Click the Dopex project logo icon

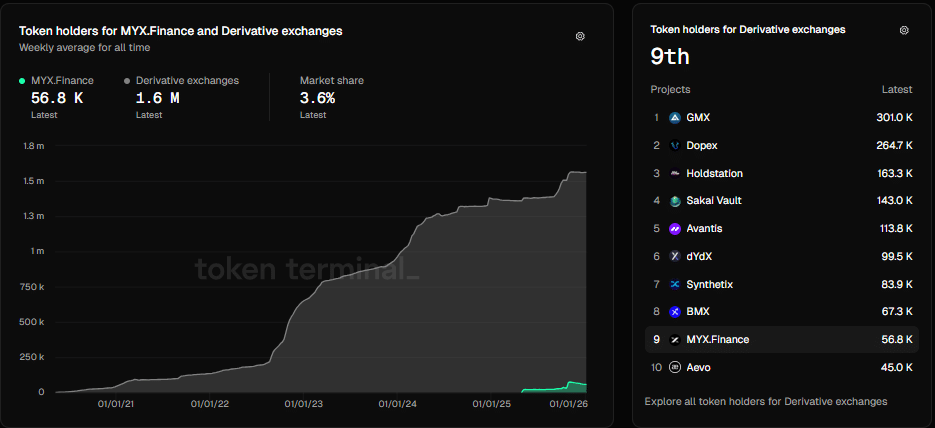[x=675, y=146]
